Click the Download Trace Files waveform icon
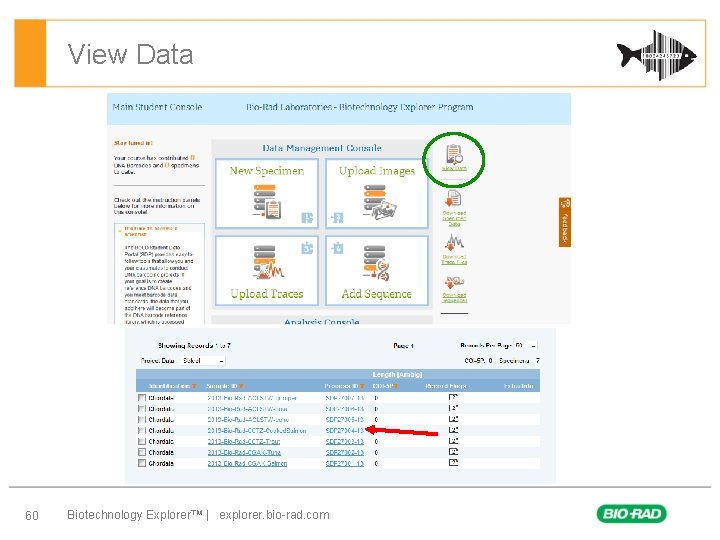This screenshot has width=720, height=540. [454, 242]
